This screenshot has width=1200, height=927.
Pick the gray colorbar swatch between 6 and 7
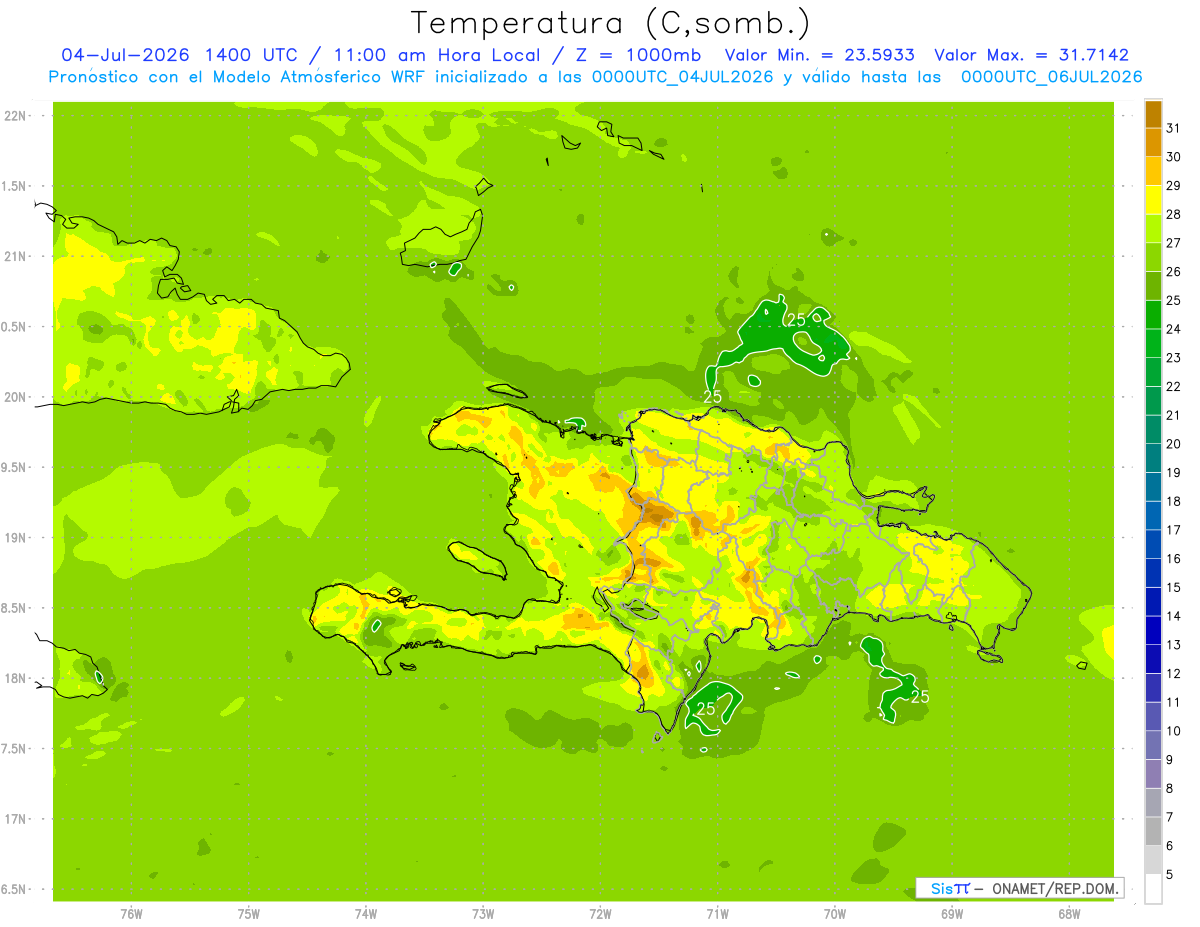pyautogui.click(x=1153, y=831)
